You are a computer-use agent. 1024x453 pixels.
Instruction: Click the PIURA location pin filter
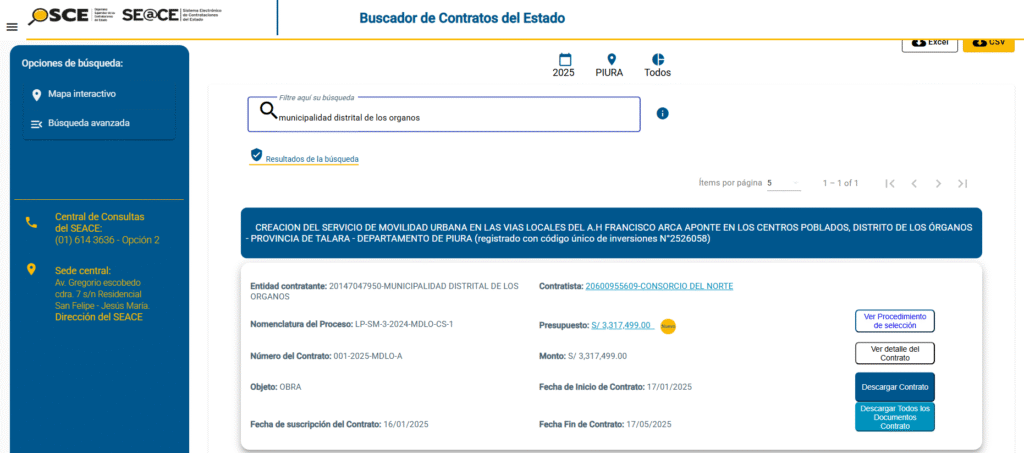610,60
